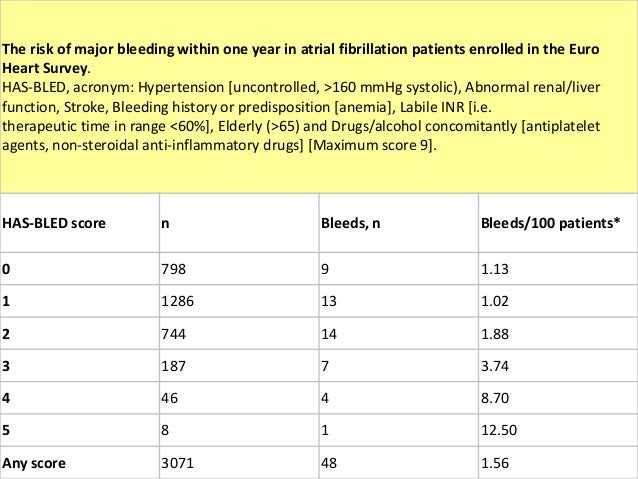Screen dimensions: 638x479
Task: Select the bold title about Euro Heart Survey
Action: point(301,59)
